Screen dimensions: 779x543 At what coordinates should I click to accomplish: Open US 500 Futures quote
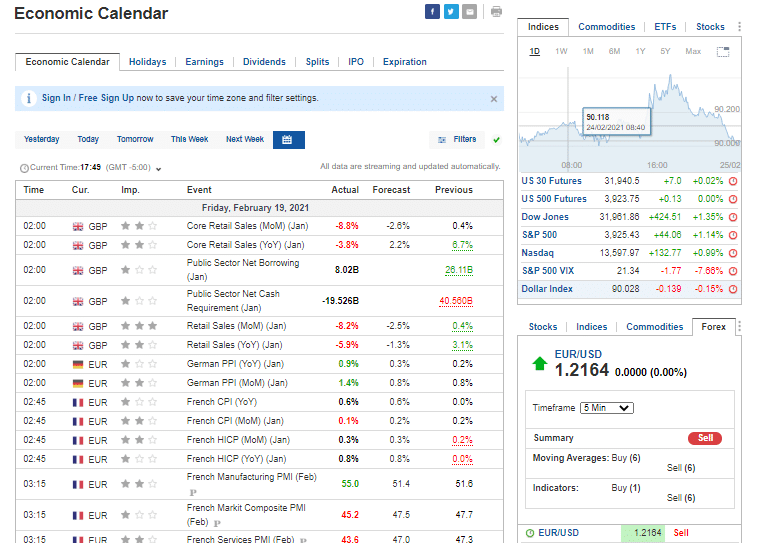pyautogui.click(x=554, y=199)
